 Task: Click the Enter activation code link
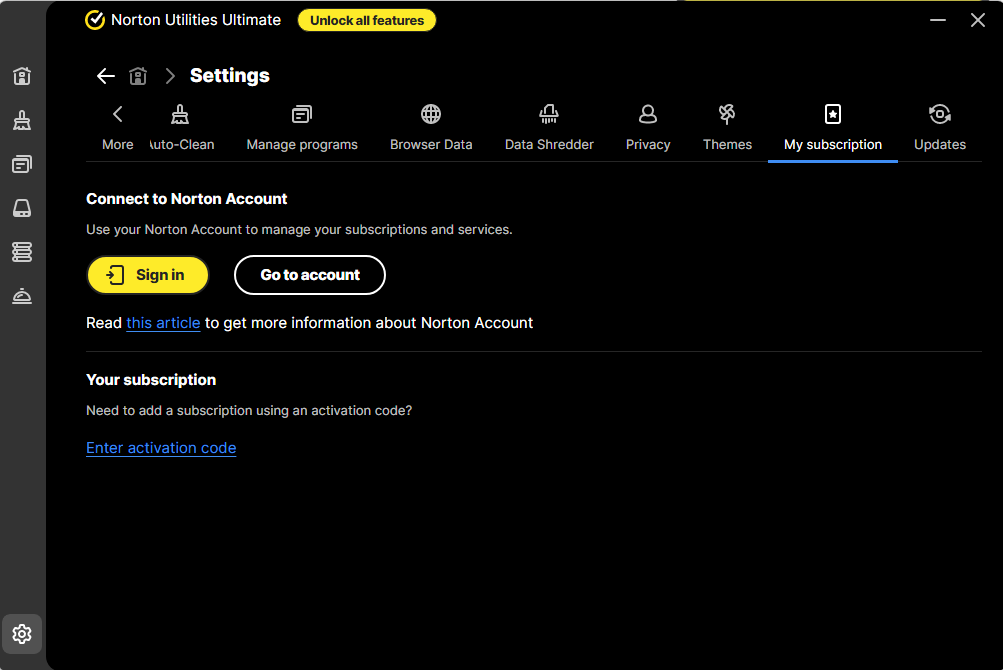click(161, 448)
